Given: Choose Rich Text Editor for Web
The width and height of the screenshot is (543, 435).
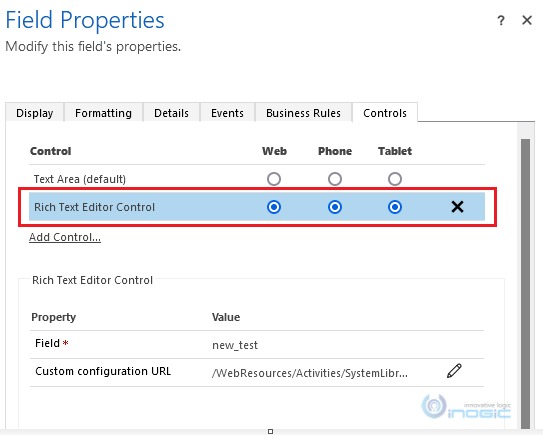Looking at the screenshot, I should (274, 207).
